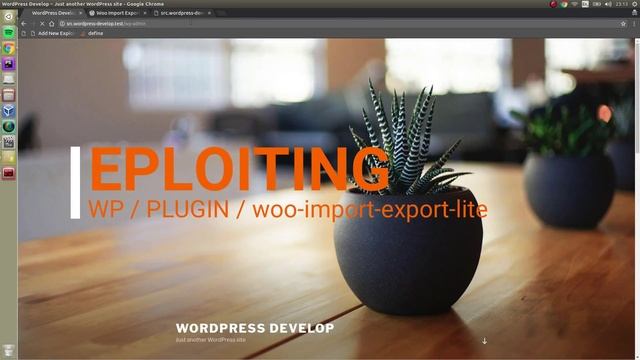
Task: Switch to the src.wordpress-develop tab
Action: click(x=182, y=13)
